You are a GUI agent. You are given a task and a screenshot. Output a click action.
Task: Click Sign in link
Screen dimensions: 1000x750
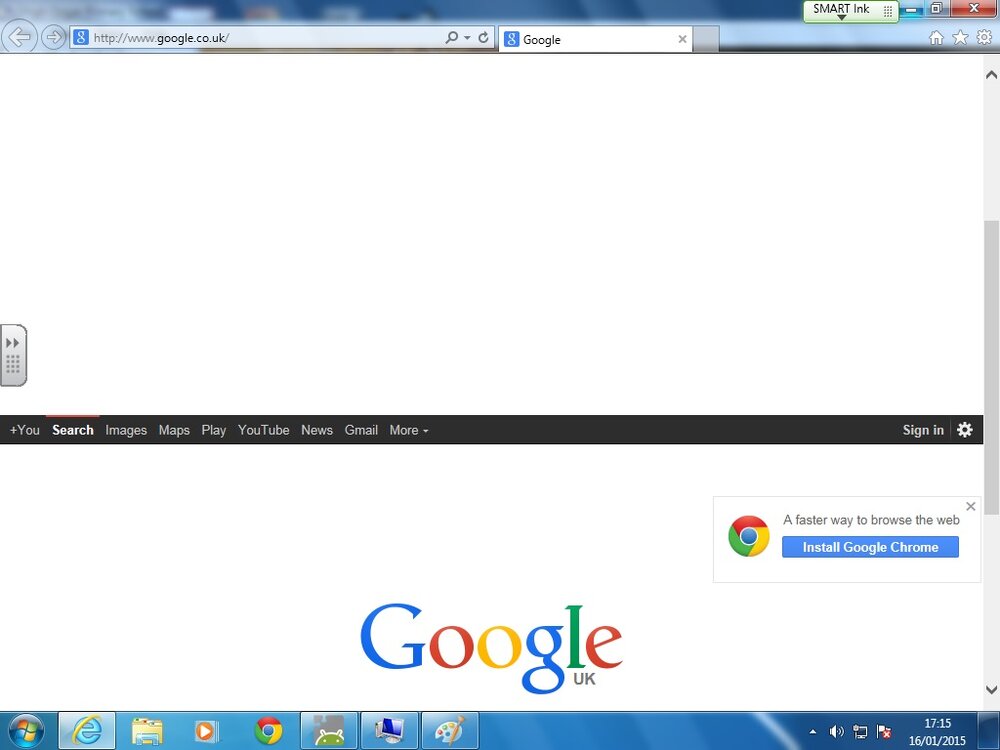(923, 430)
